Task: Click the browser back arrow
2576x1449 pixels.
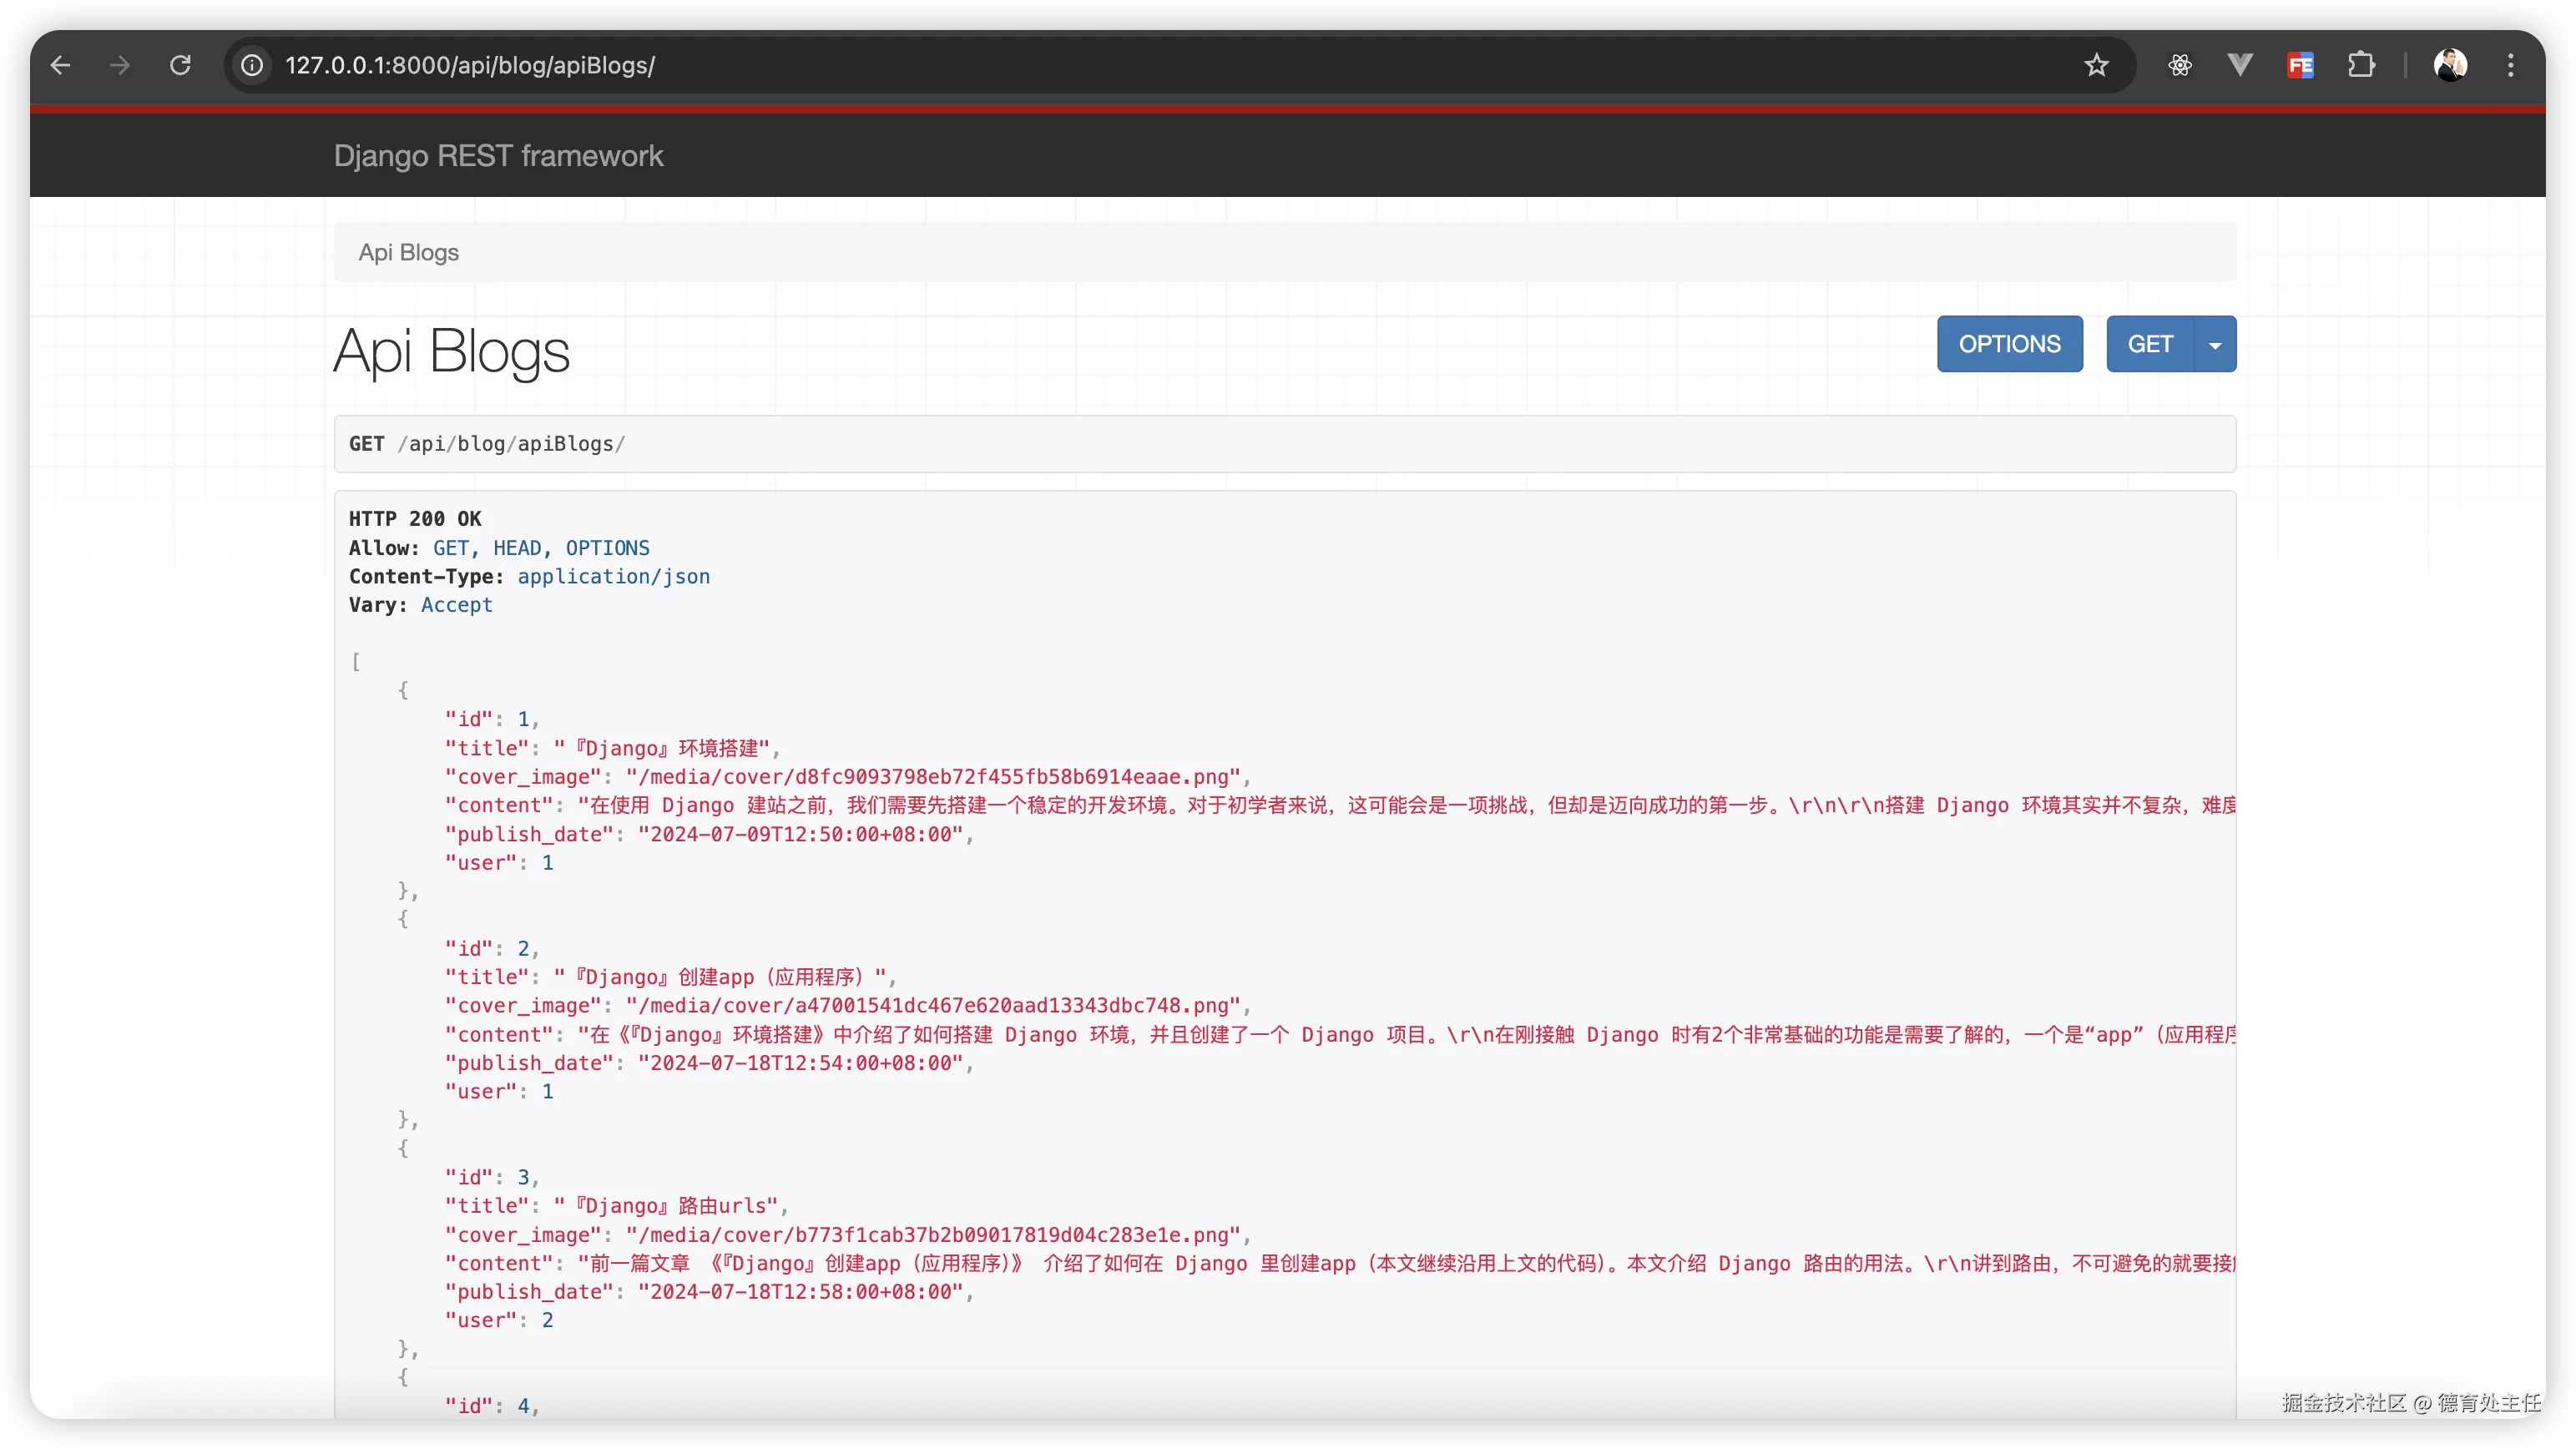Action: pyautogui.click(x=60, y=66)
